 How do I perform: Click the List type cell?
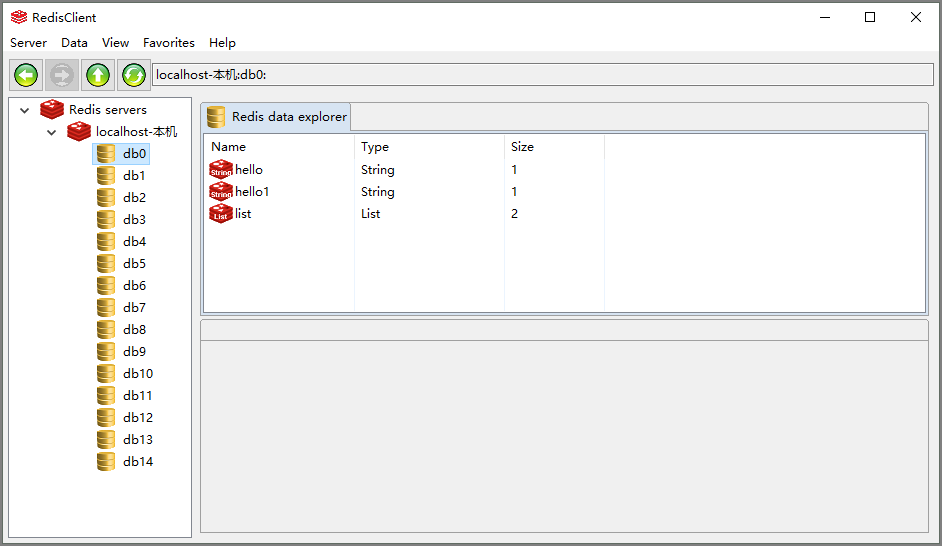pyautogui.click(x=371, y=213)
